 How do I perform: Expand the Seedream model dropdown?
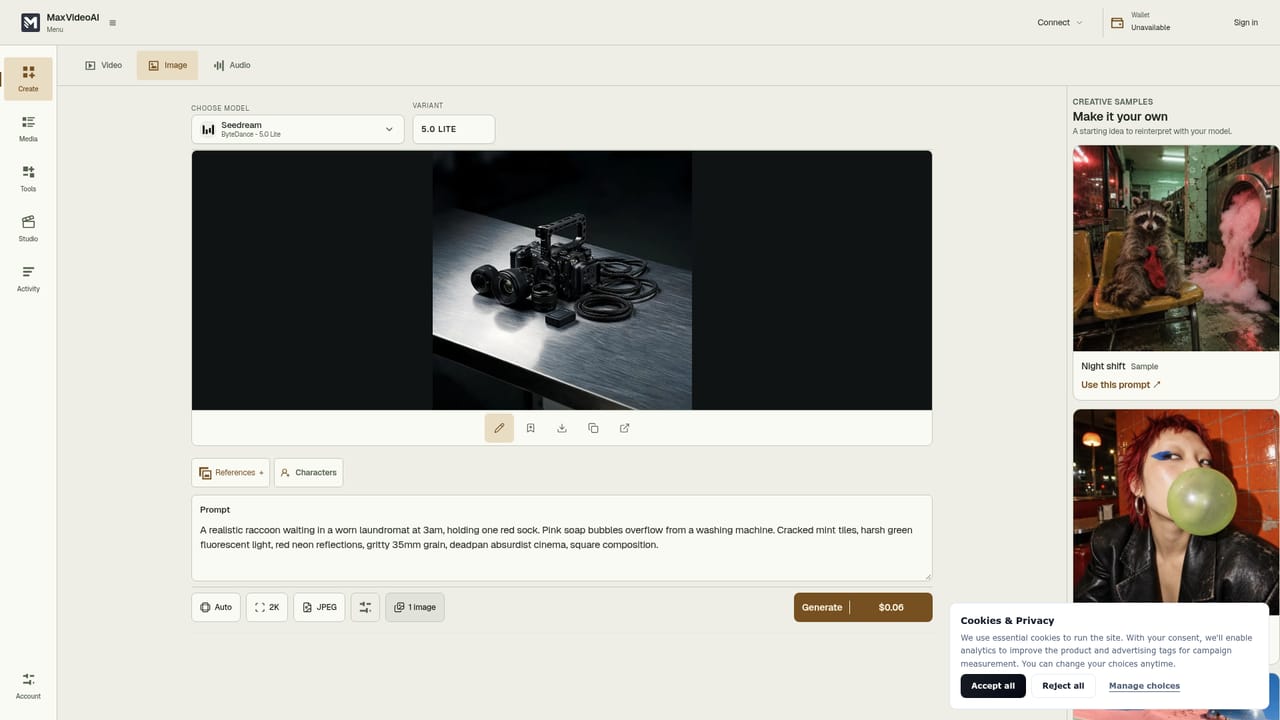tap(298, 129)
